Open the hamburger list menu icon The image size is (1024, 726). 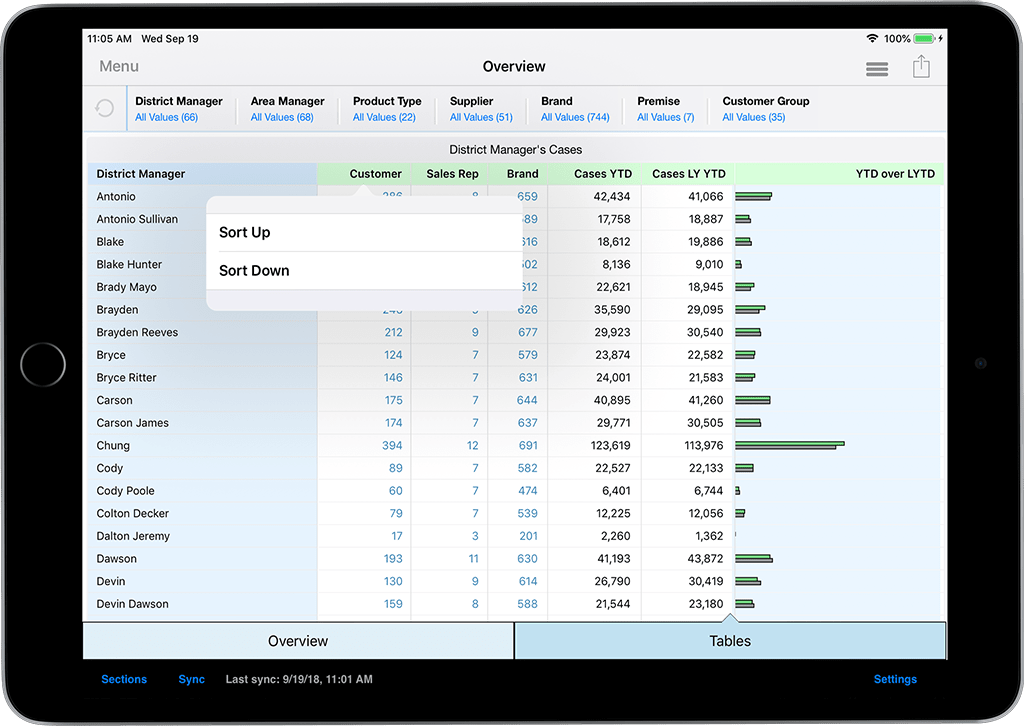[x=876, y=69]
